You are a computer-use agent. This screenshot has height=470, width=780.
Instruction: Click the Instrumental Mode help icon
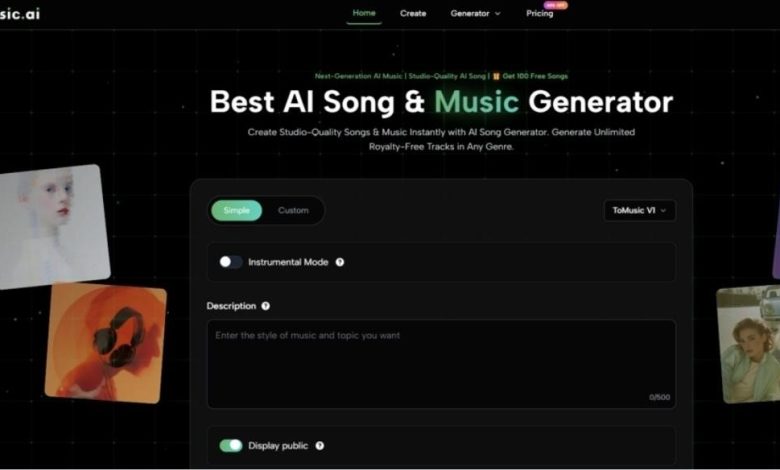tap(340, 262)
